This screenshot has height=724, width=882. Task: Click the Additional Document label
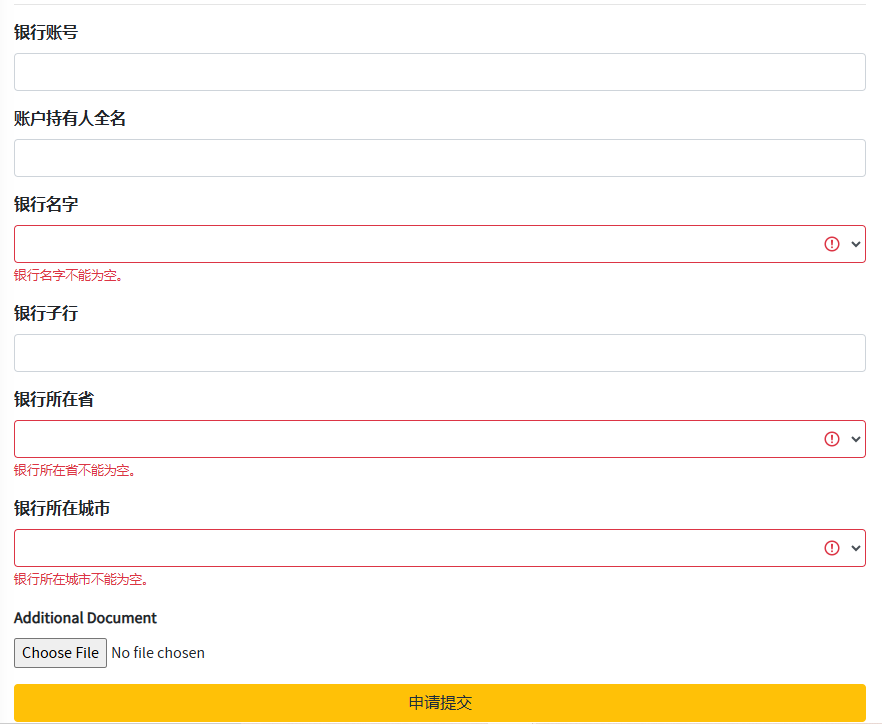(85, 618)
